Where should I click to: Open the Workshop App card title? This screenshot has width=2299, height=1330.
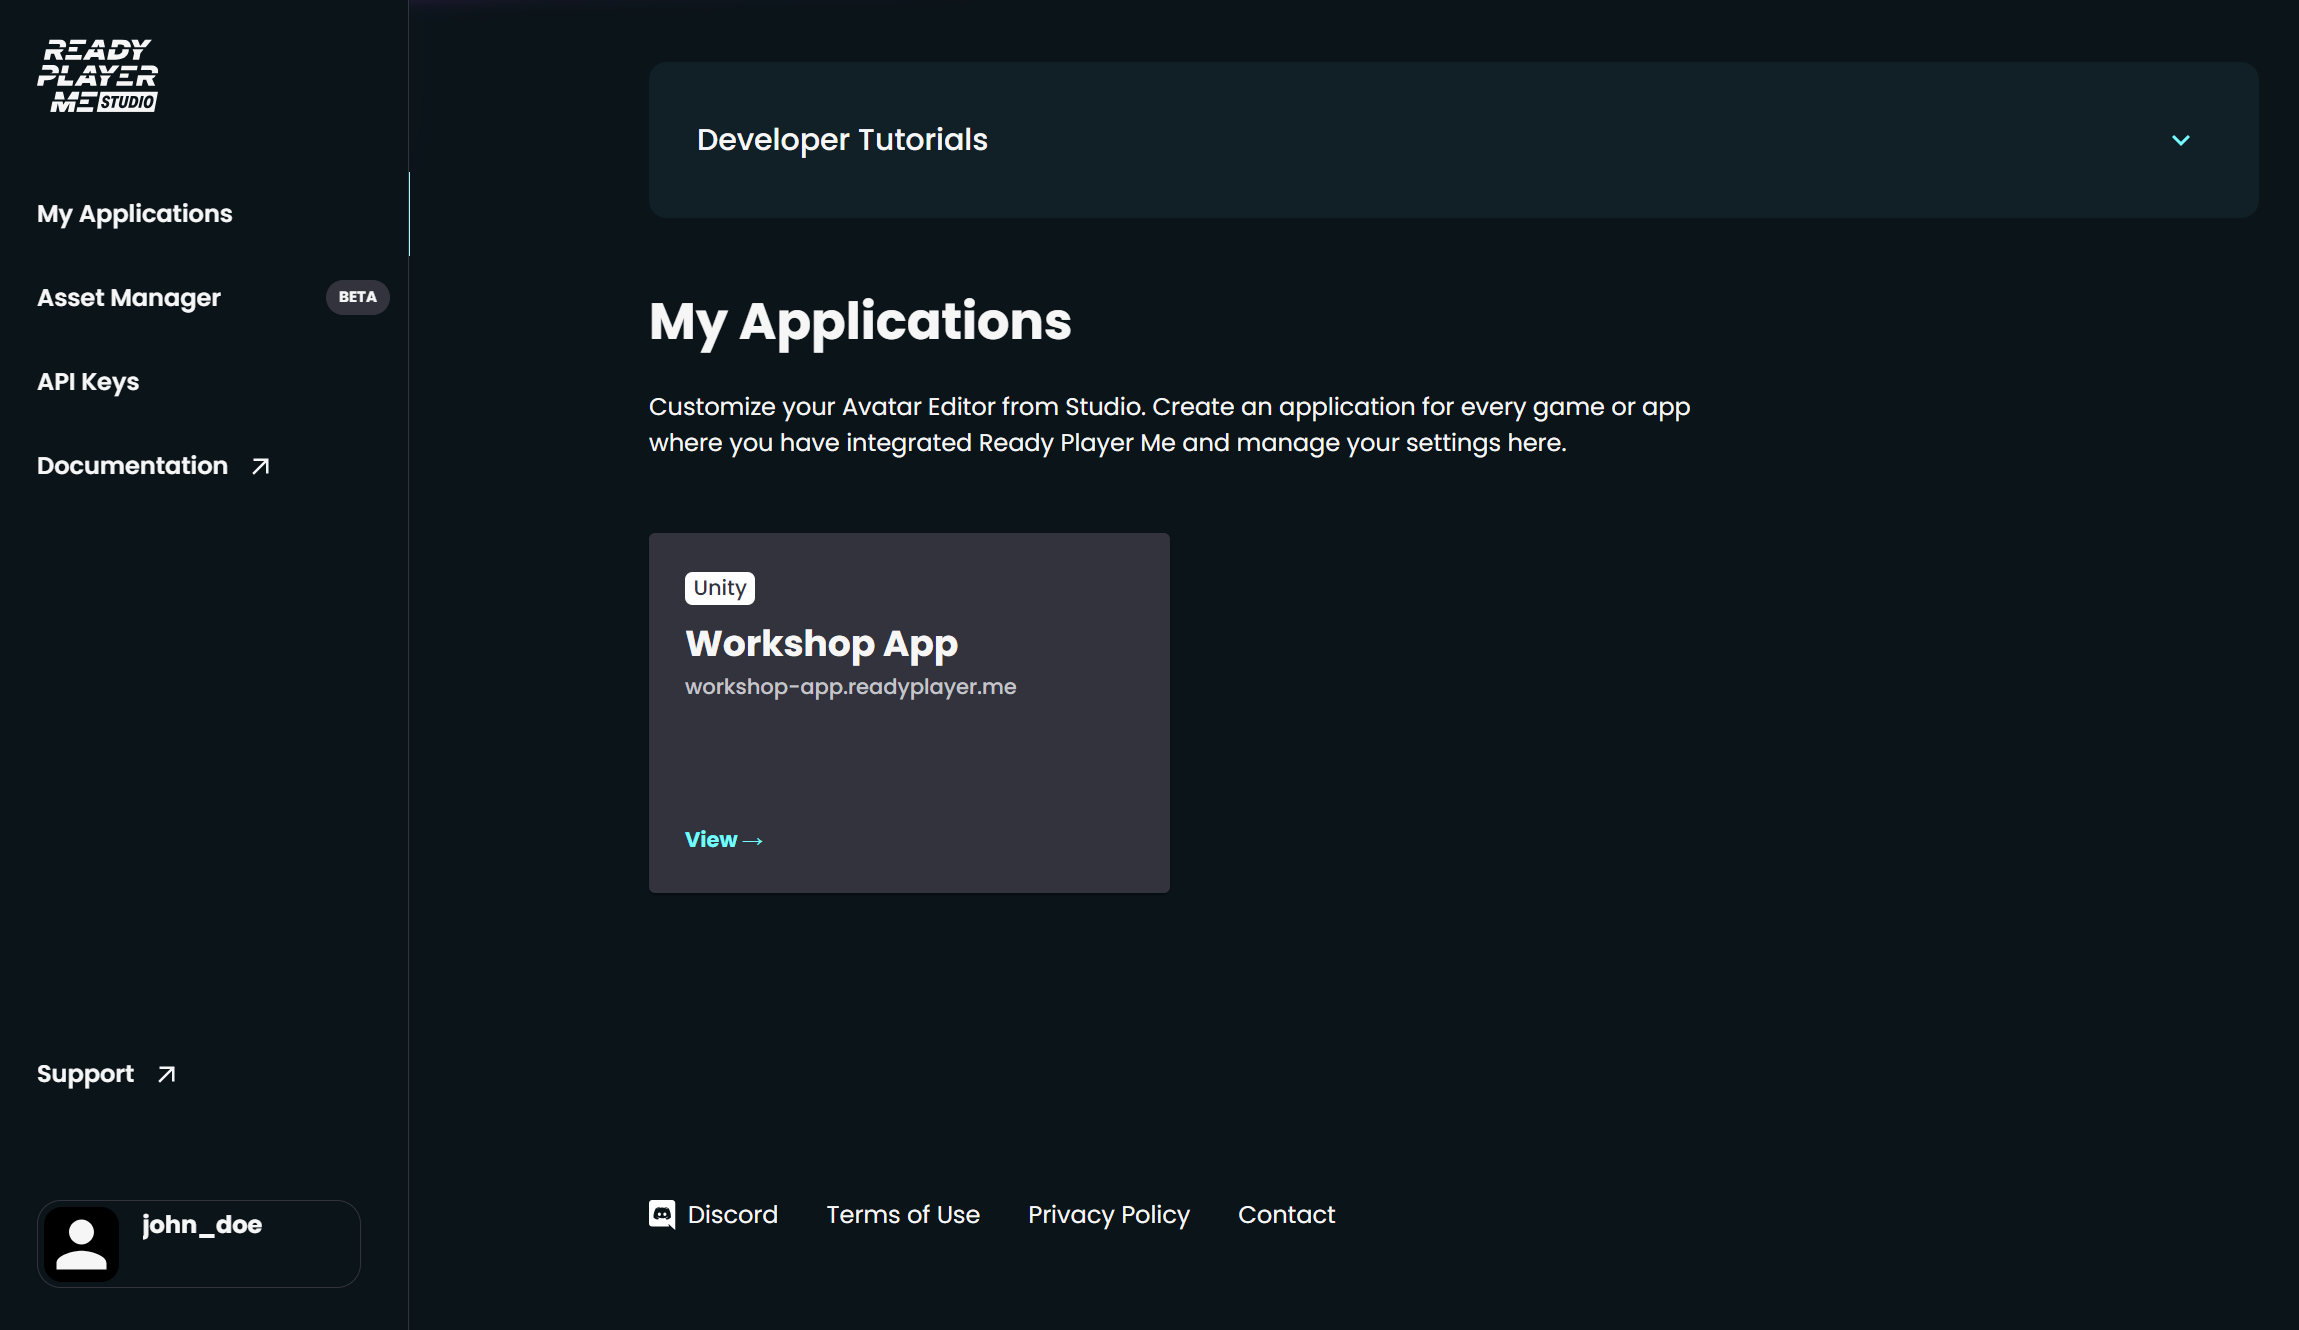coord(821,644)
